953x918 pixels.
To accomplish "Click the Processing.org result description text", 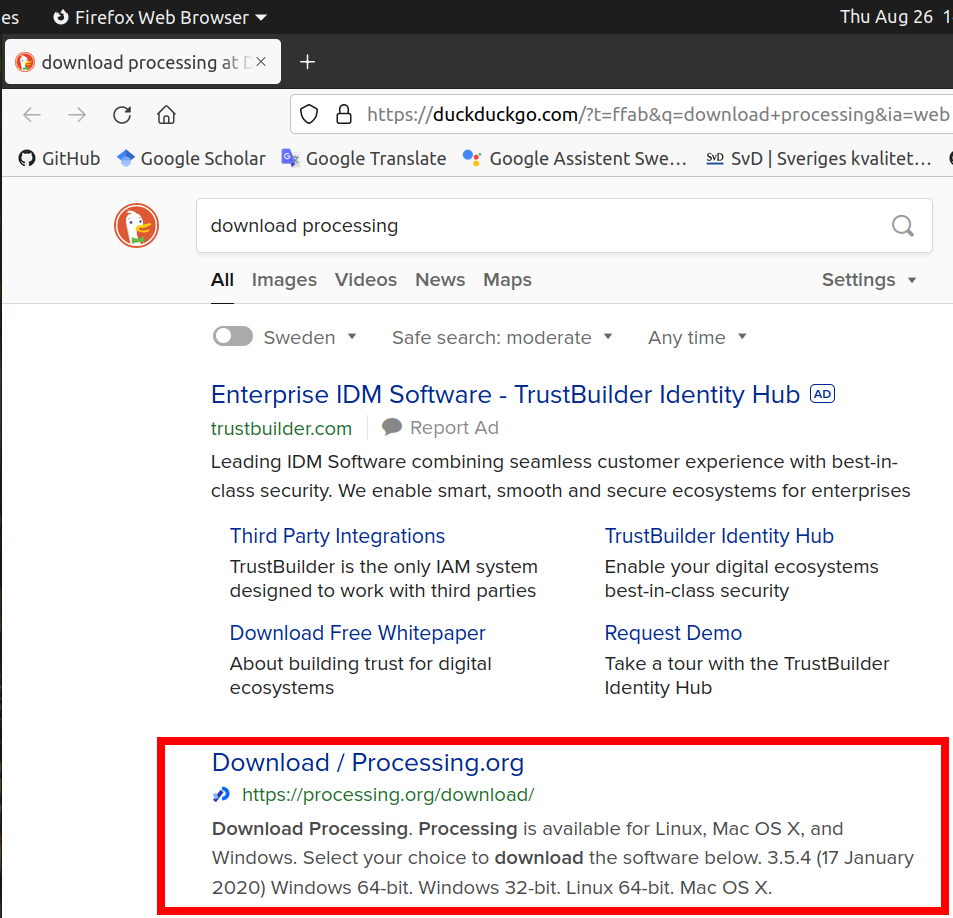I will click(x=563, y=858).
